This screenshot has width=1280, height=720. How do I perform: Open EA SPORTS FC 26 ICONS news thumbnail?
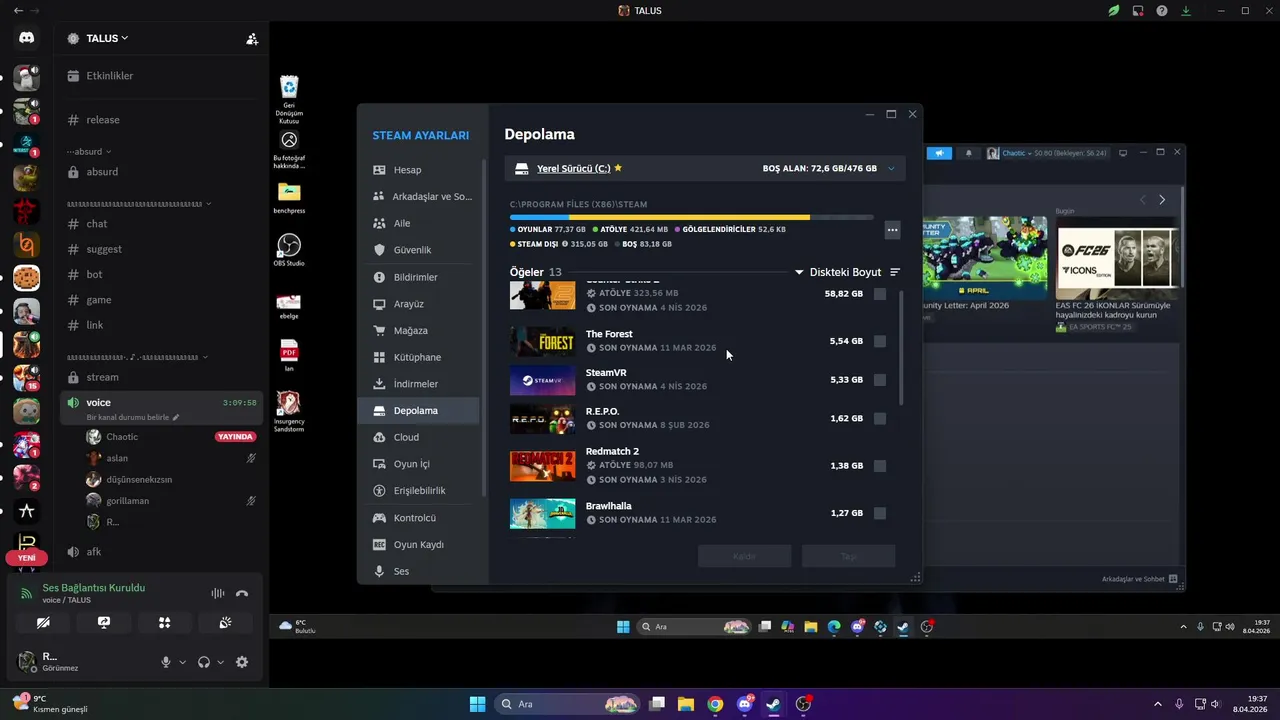click(x=1117, y=257)
